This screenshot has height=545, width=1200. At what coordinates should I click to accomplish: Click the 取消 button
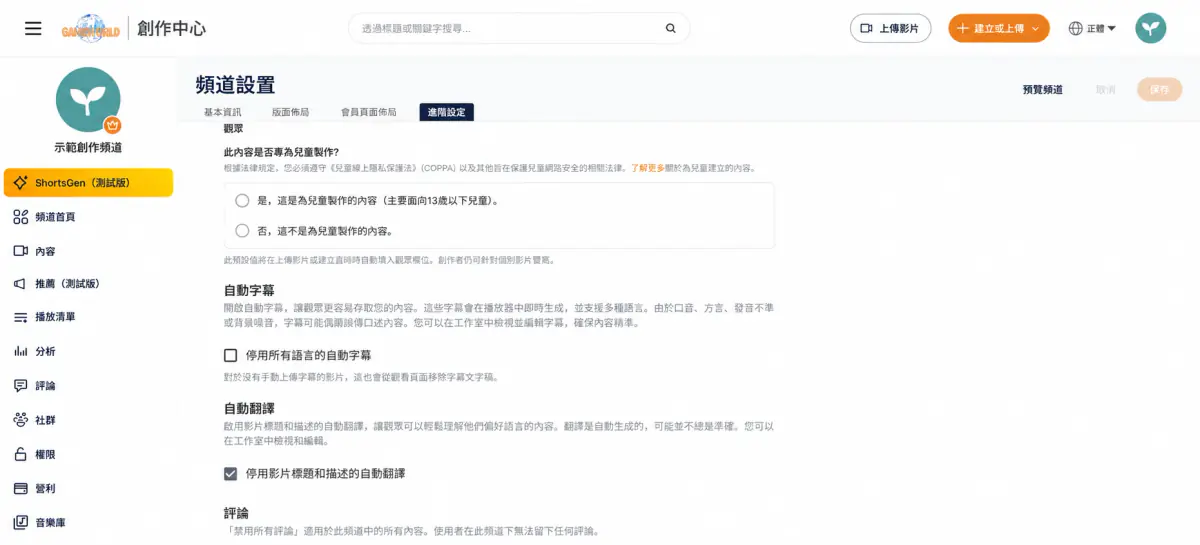tap(1106, 90)
